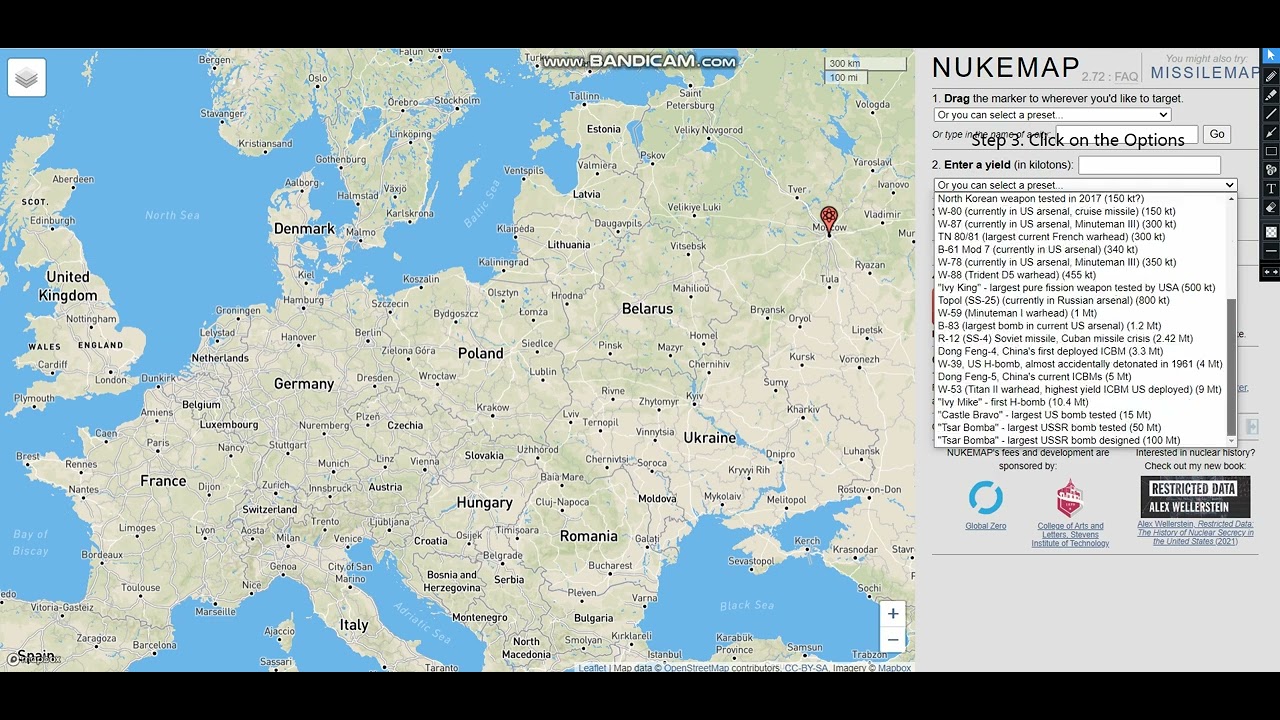Open the map layers control
The height and width of the screenshot is (720, 1280).
27,77
